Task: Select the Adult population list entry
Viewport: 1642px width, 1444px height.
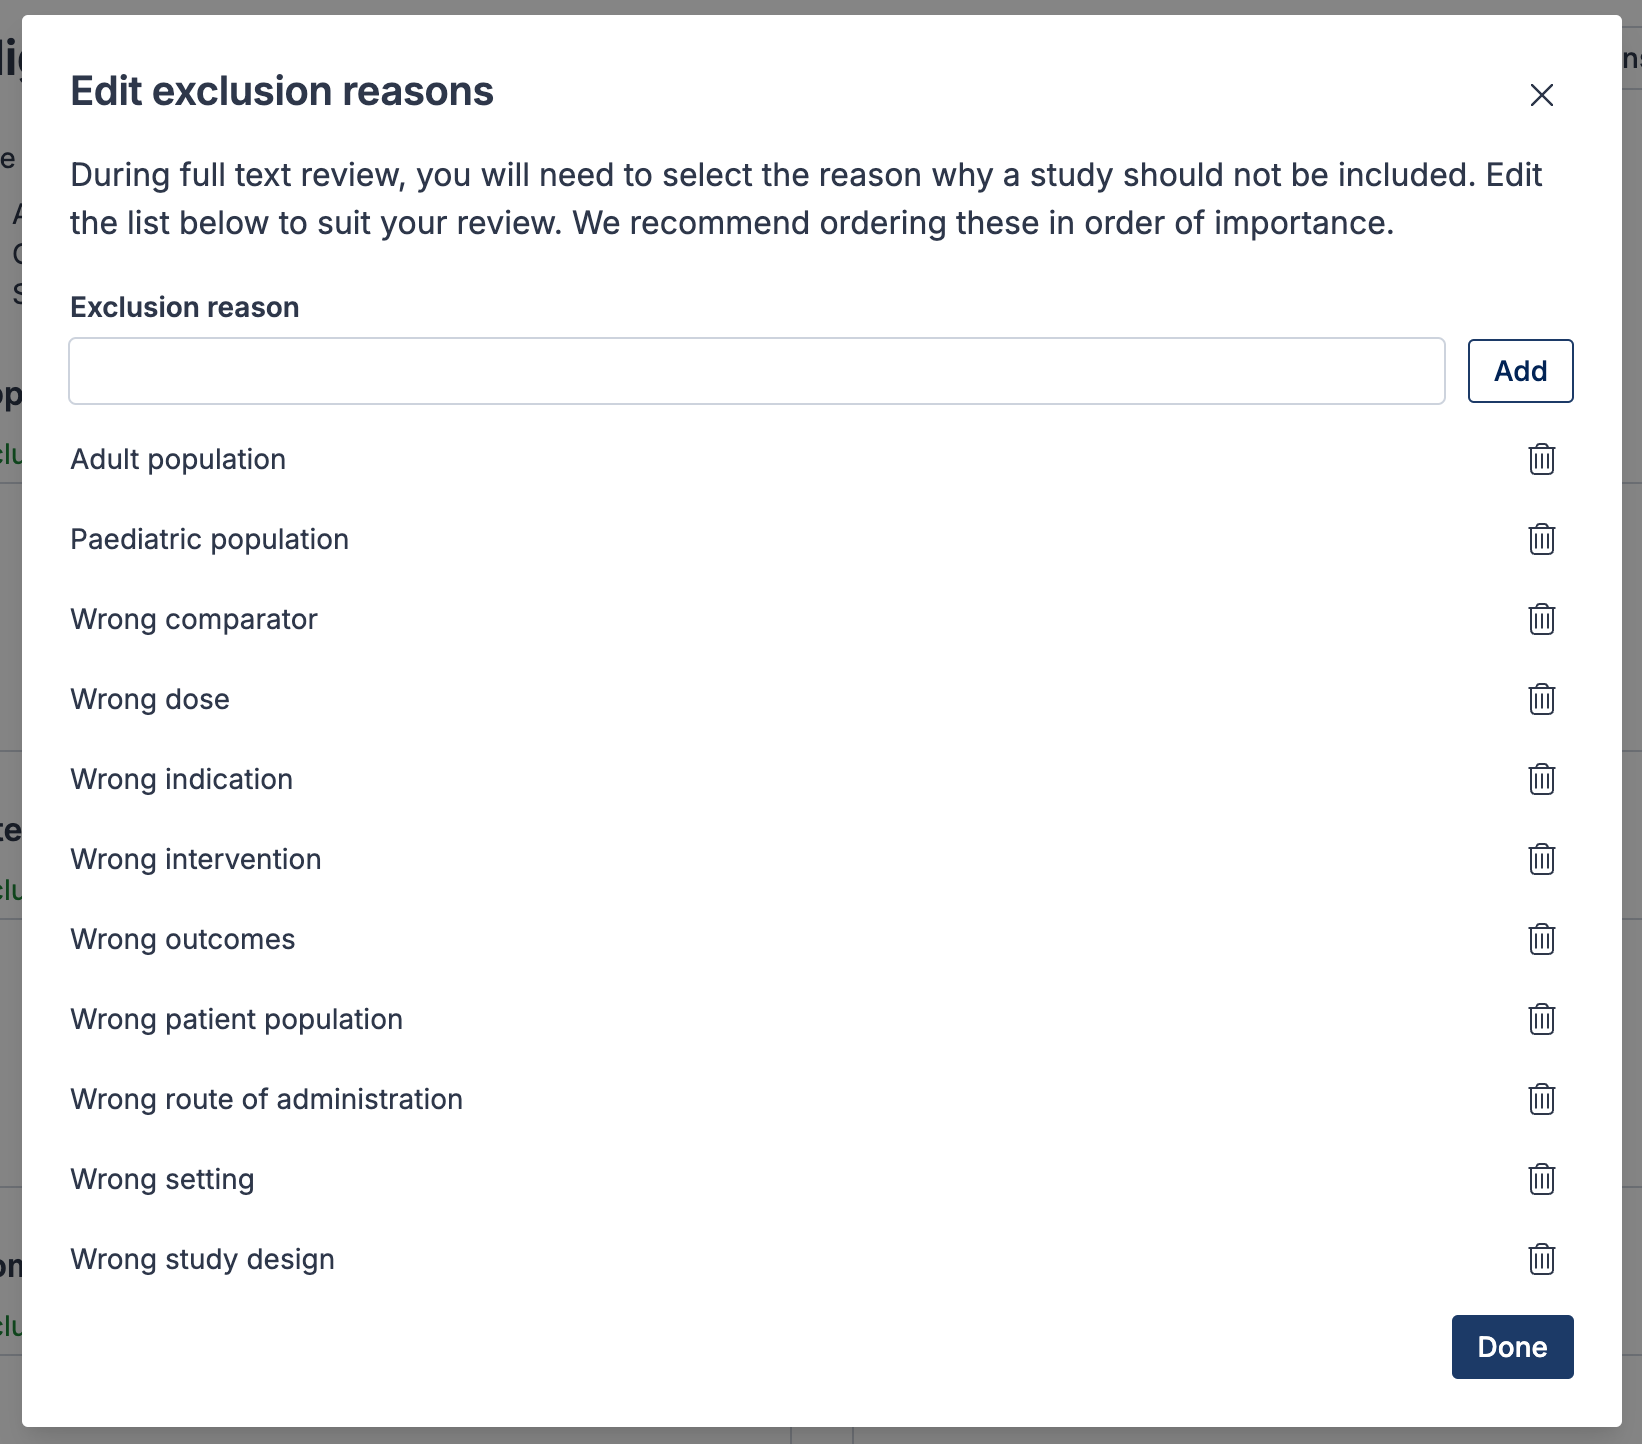Action: [x=178, y=459]
